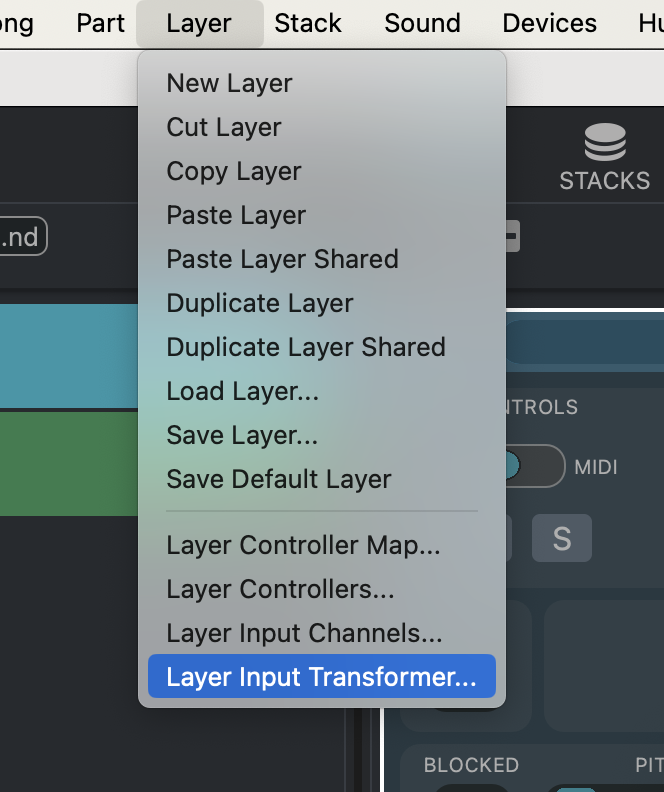This screenshot has width=664, height=792.
Task: Click Save Default Layer
Action: (x=279, y=479)
